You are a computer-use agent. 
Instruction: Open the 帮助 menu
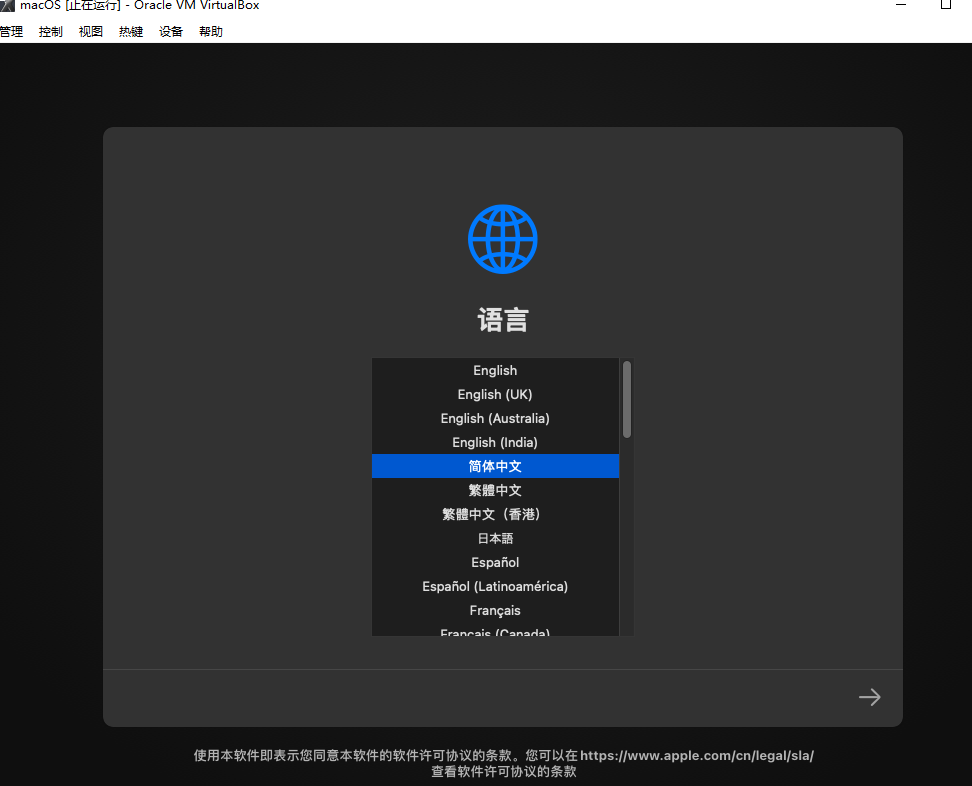pos(211,32)
